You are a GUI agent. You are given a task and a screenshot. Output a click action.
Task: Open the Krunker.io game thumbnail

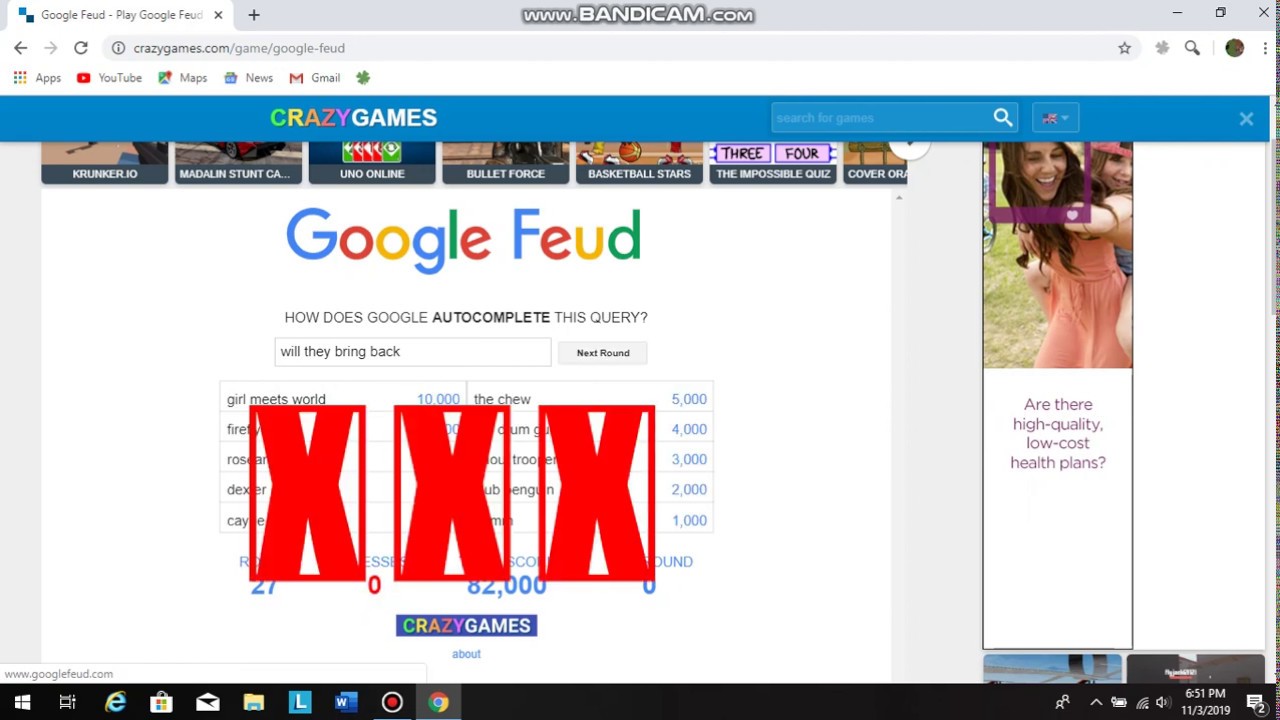pyautogui.click(x=104, y=162)
